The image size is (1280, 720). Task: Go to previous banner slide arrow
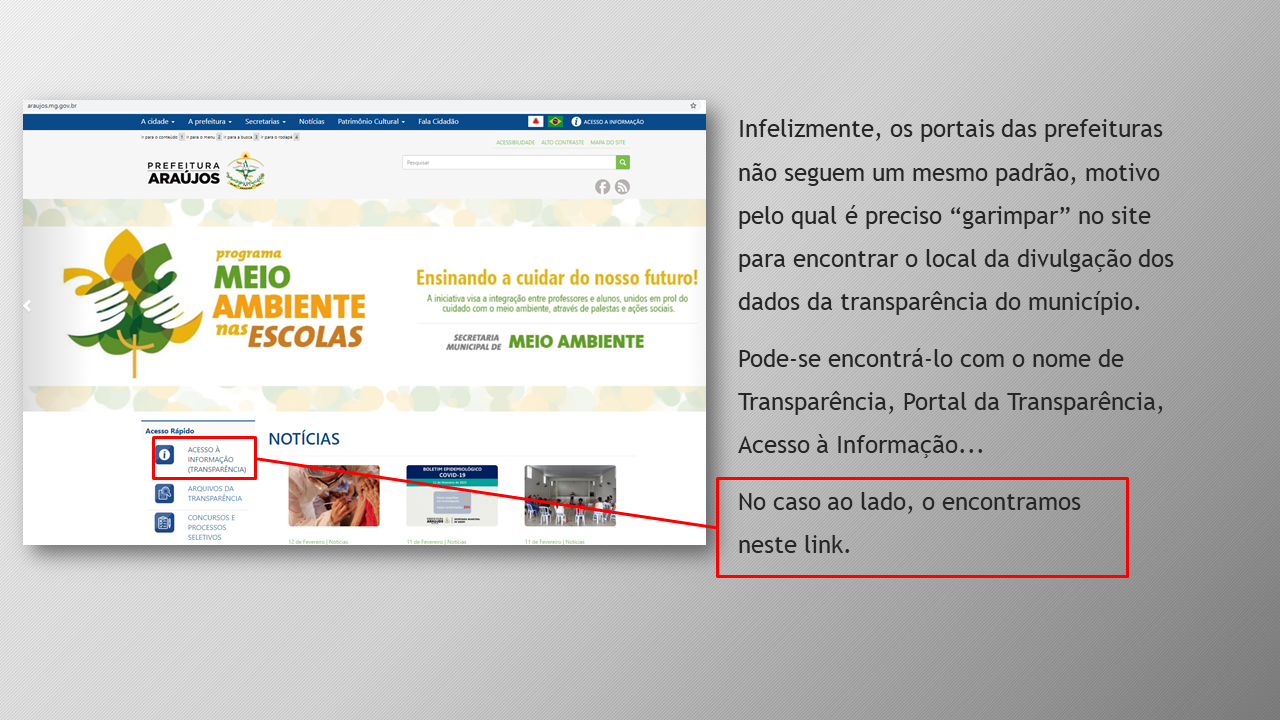pos(28,306)
